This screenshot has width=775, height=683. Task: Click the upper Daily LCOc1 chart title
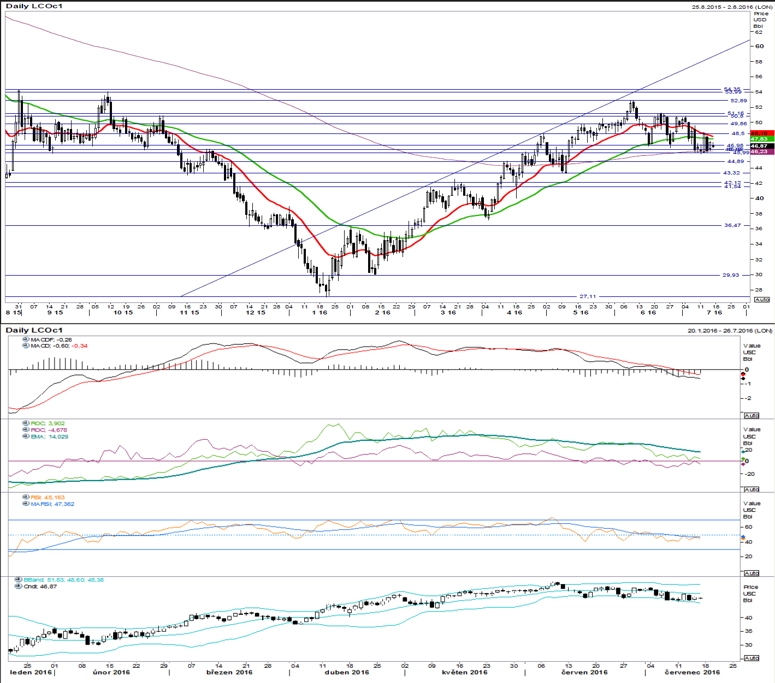pyautogui.click(x=34, y=6)
